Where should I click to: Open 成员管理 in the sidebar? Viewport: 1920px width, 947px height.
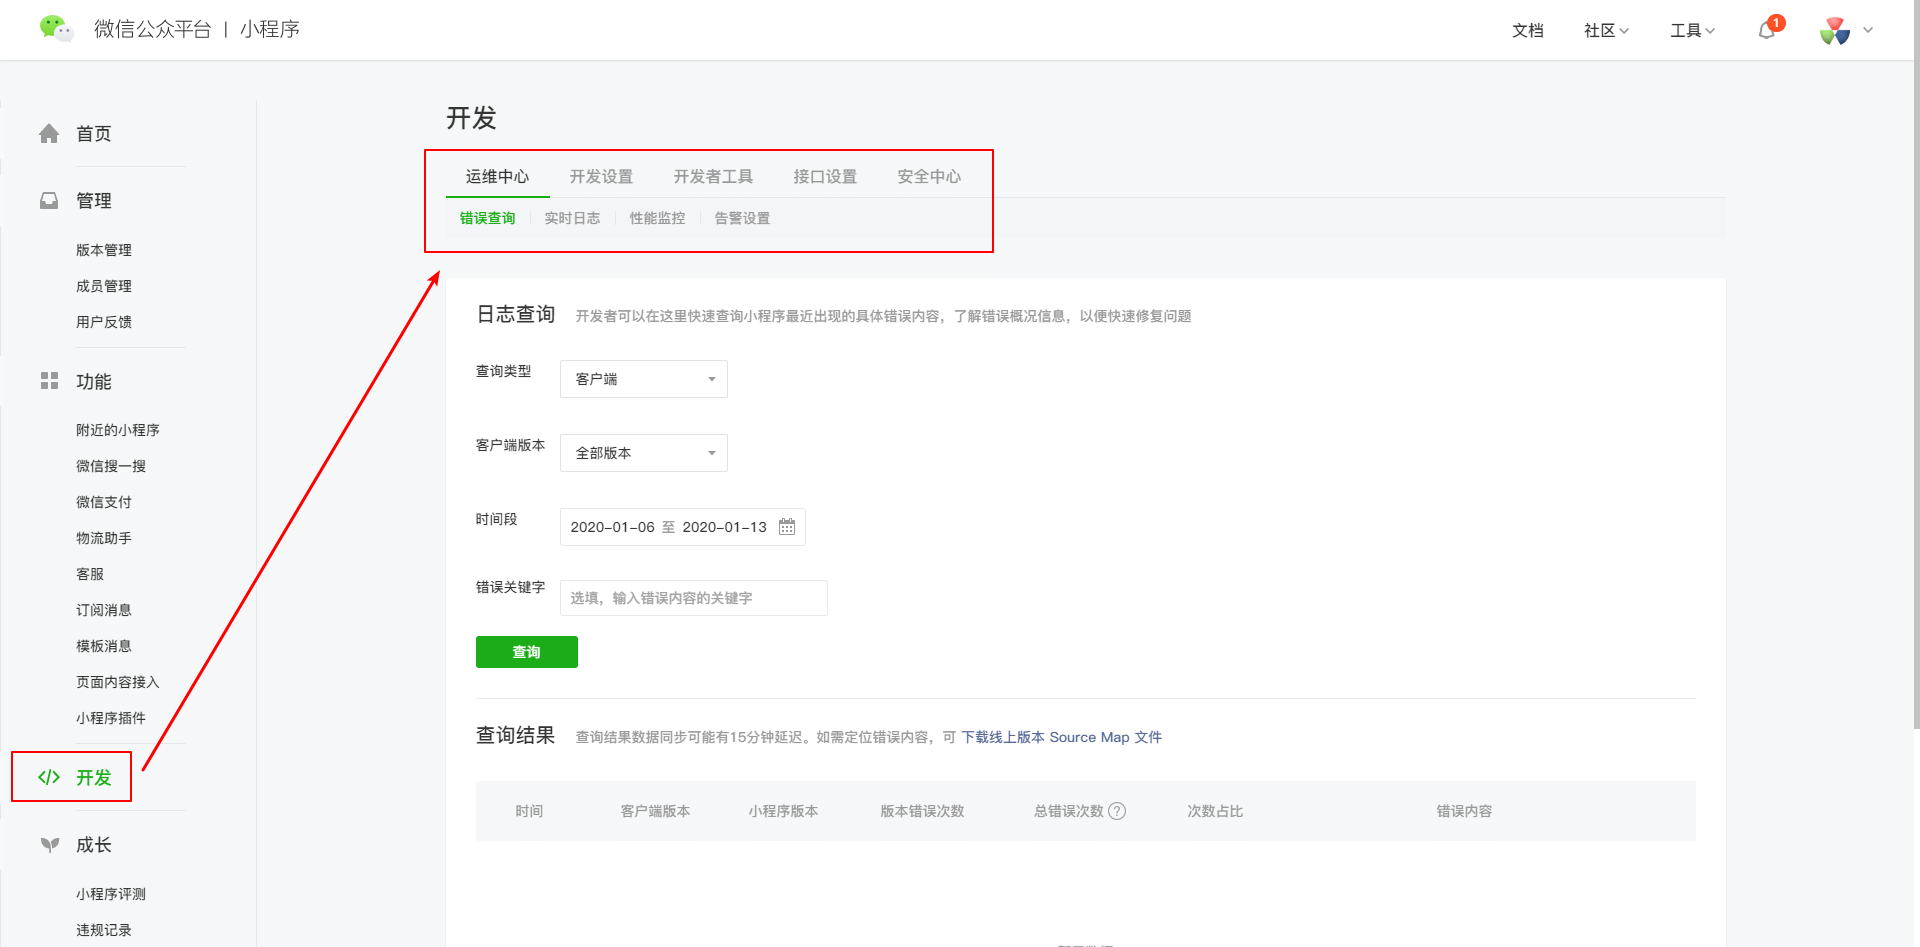[104, 286]
